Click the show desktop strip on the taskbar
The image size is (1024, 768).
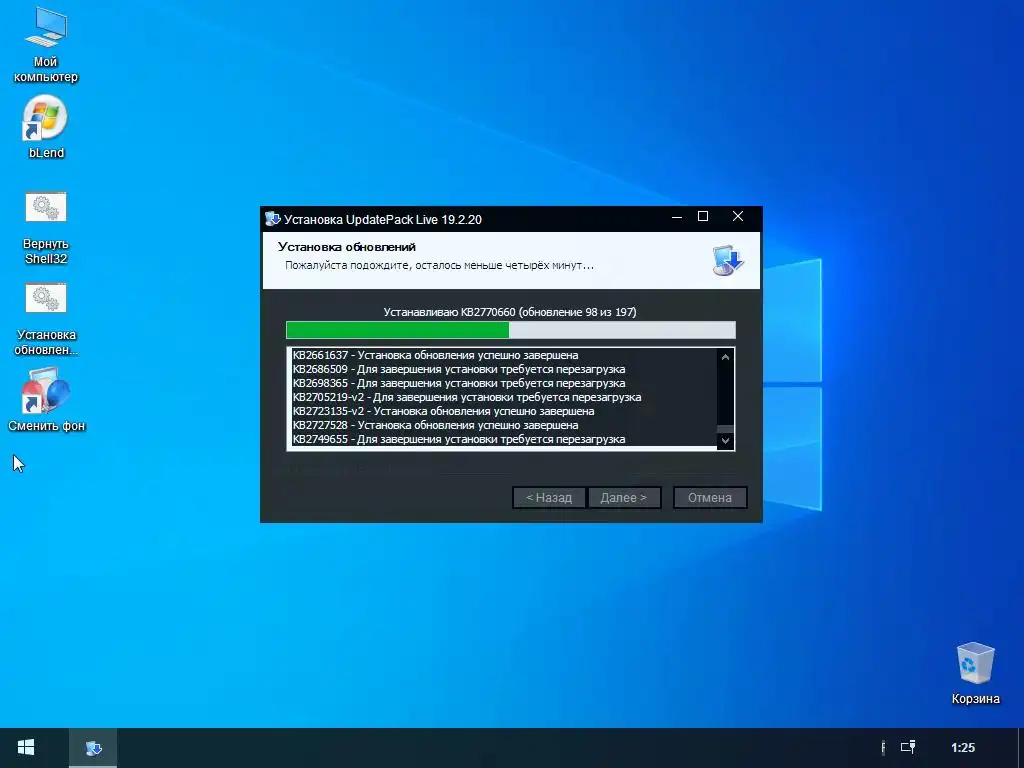click(x=1021, y=748)
